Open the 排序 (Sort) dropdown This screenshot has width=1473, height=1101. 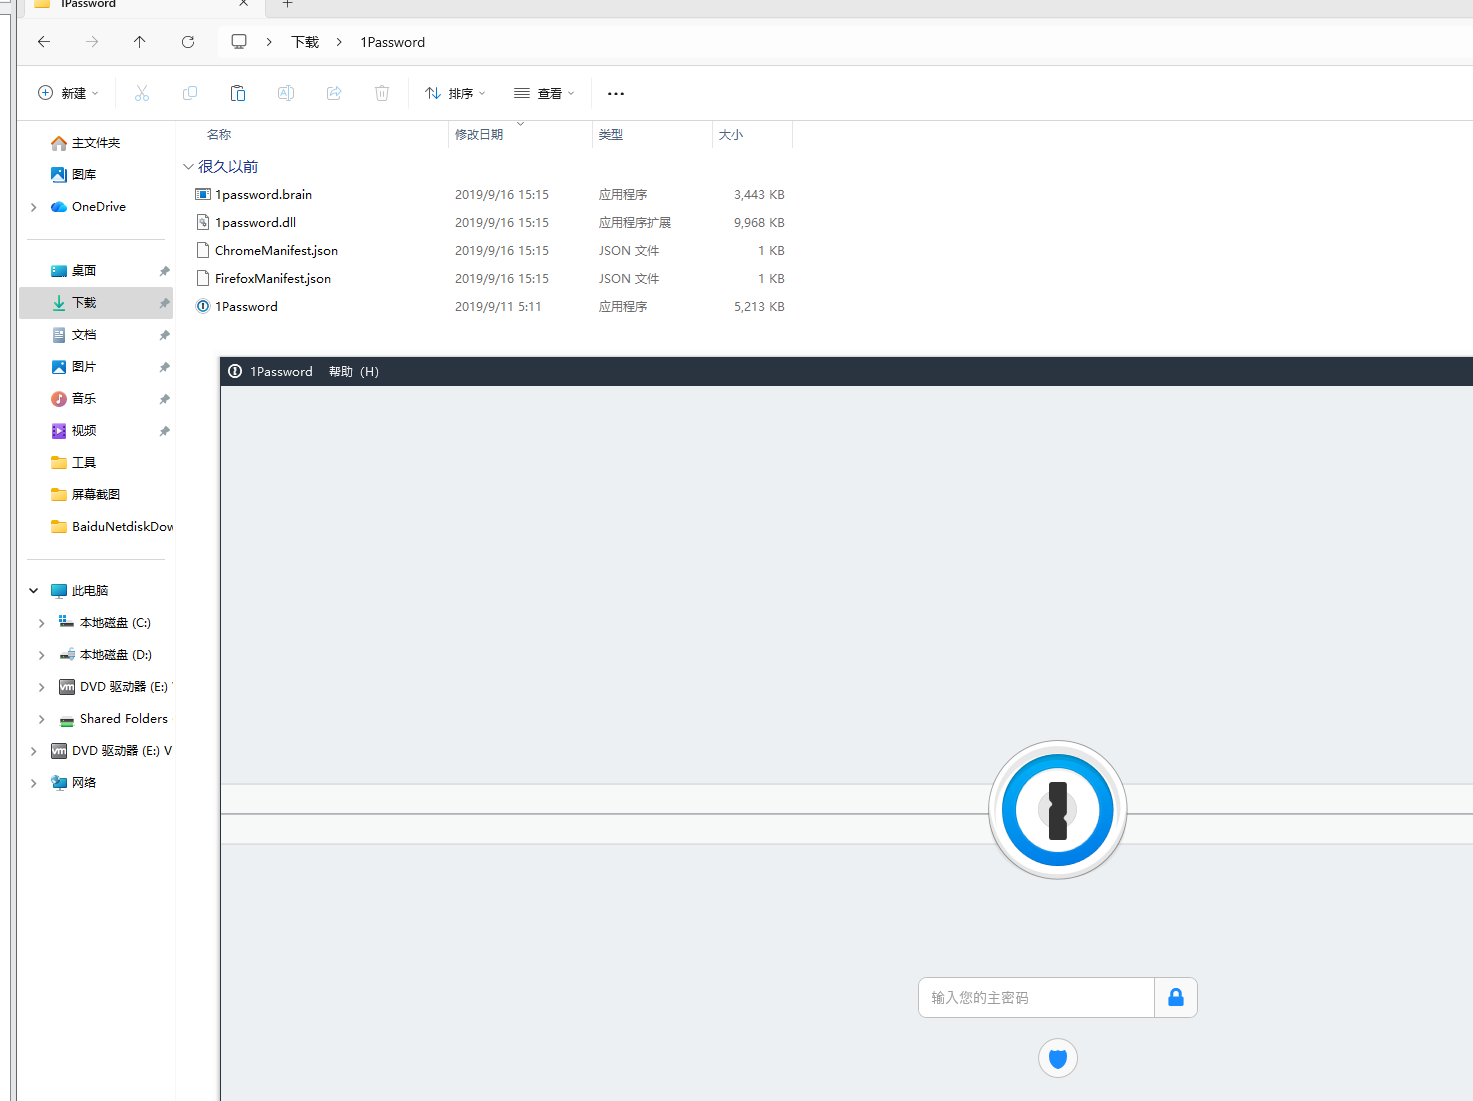tap(455, 93)
